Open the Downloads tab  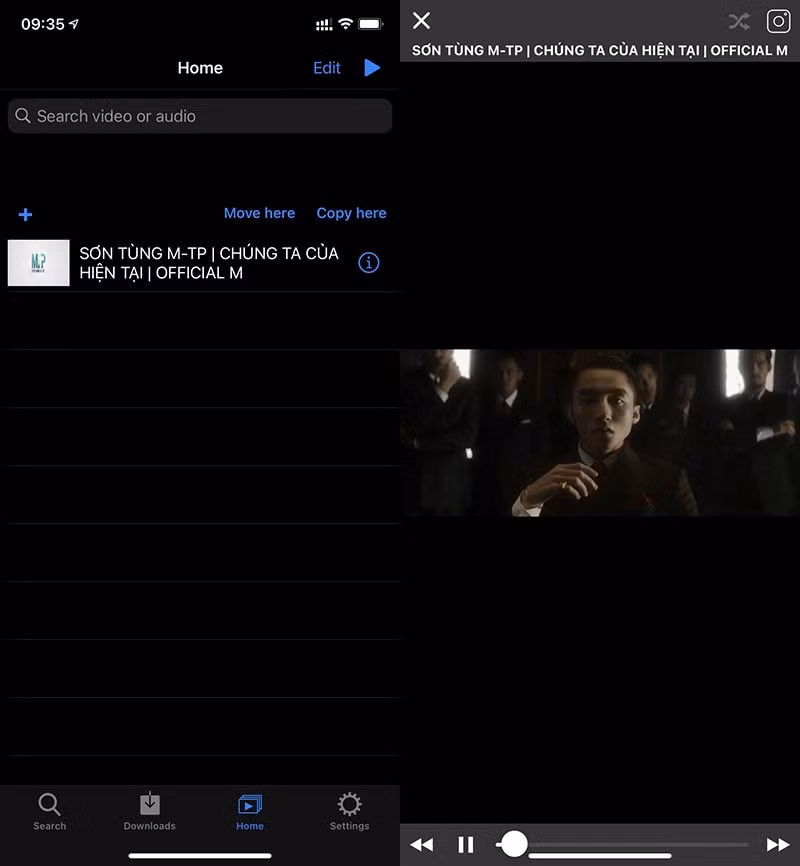coord(149,811)
